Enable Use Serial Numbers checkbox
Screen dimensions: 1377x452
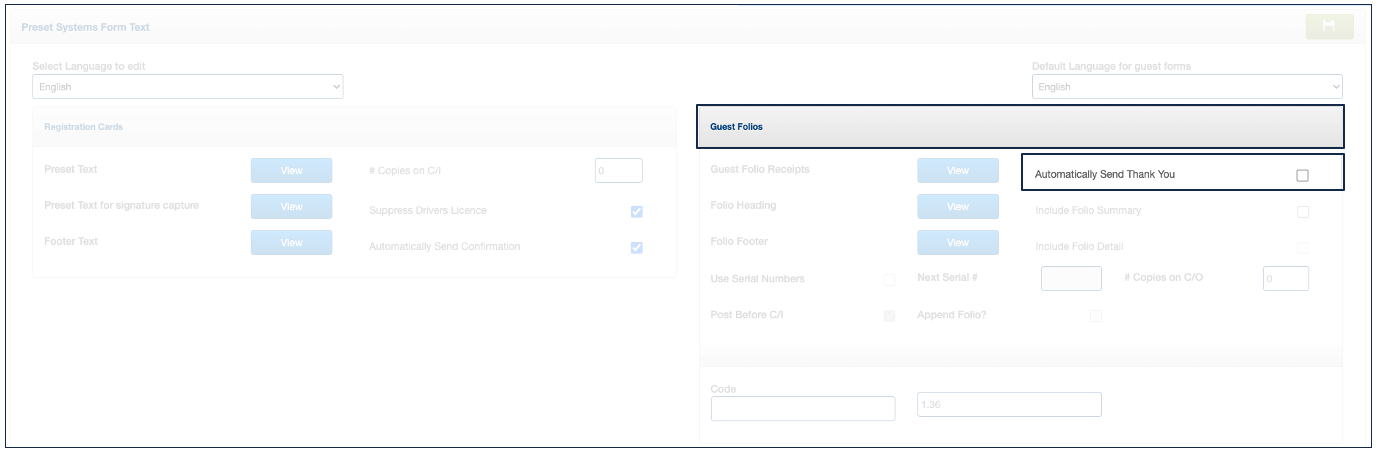(x=889, y=280)
